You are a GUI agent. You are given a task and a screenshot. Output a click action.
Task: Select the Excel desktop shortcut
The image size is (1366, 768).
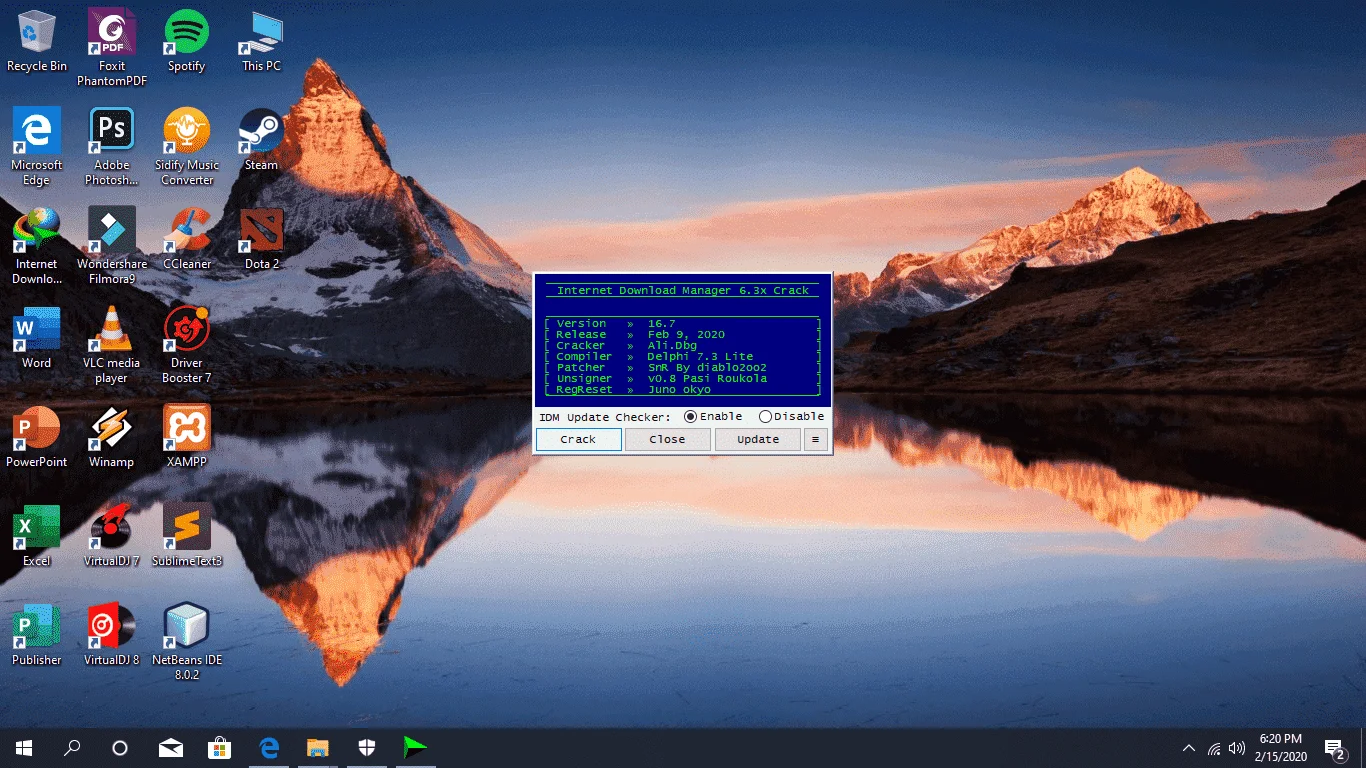(37, 535)
